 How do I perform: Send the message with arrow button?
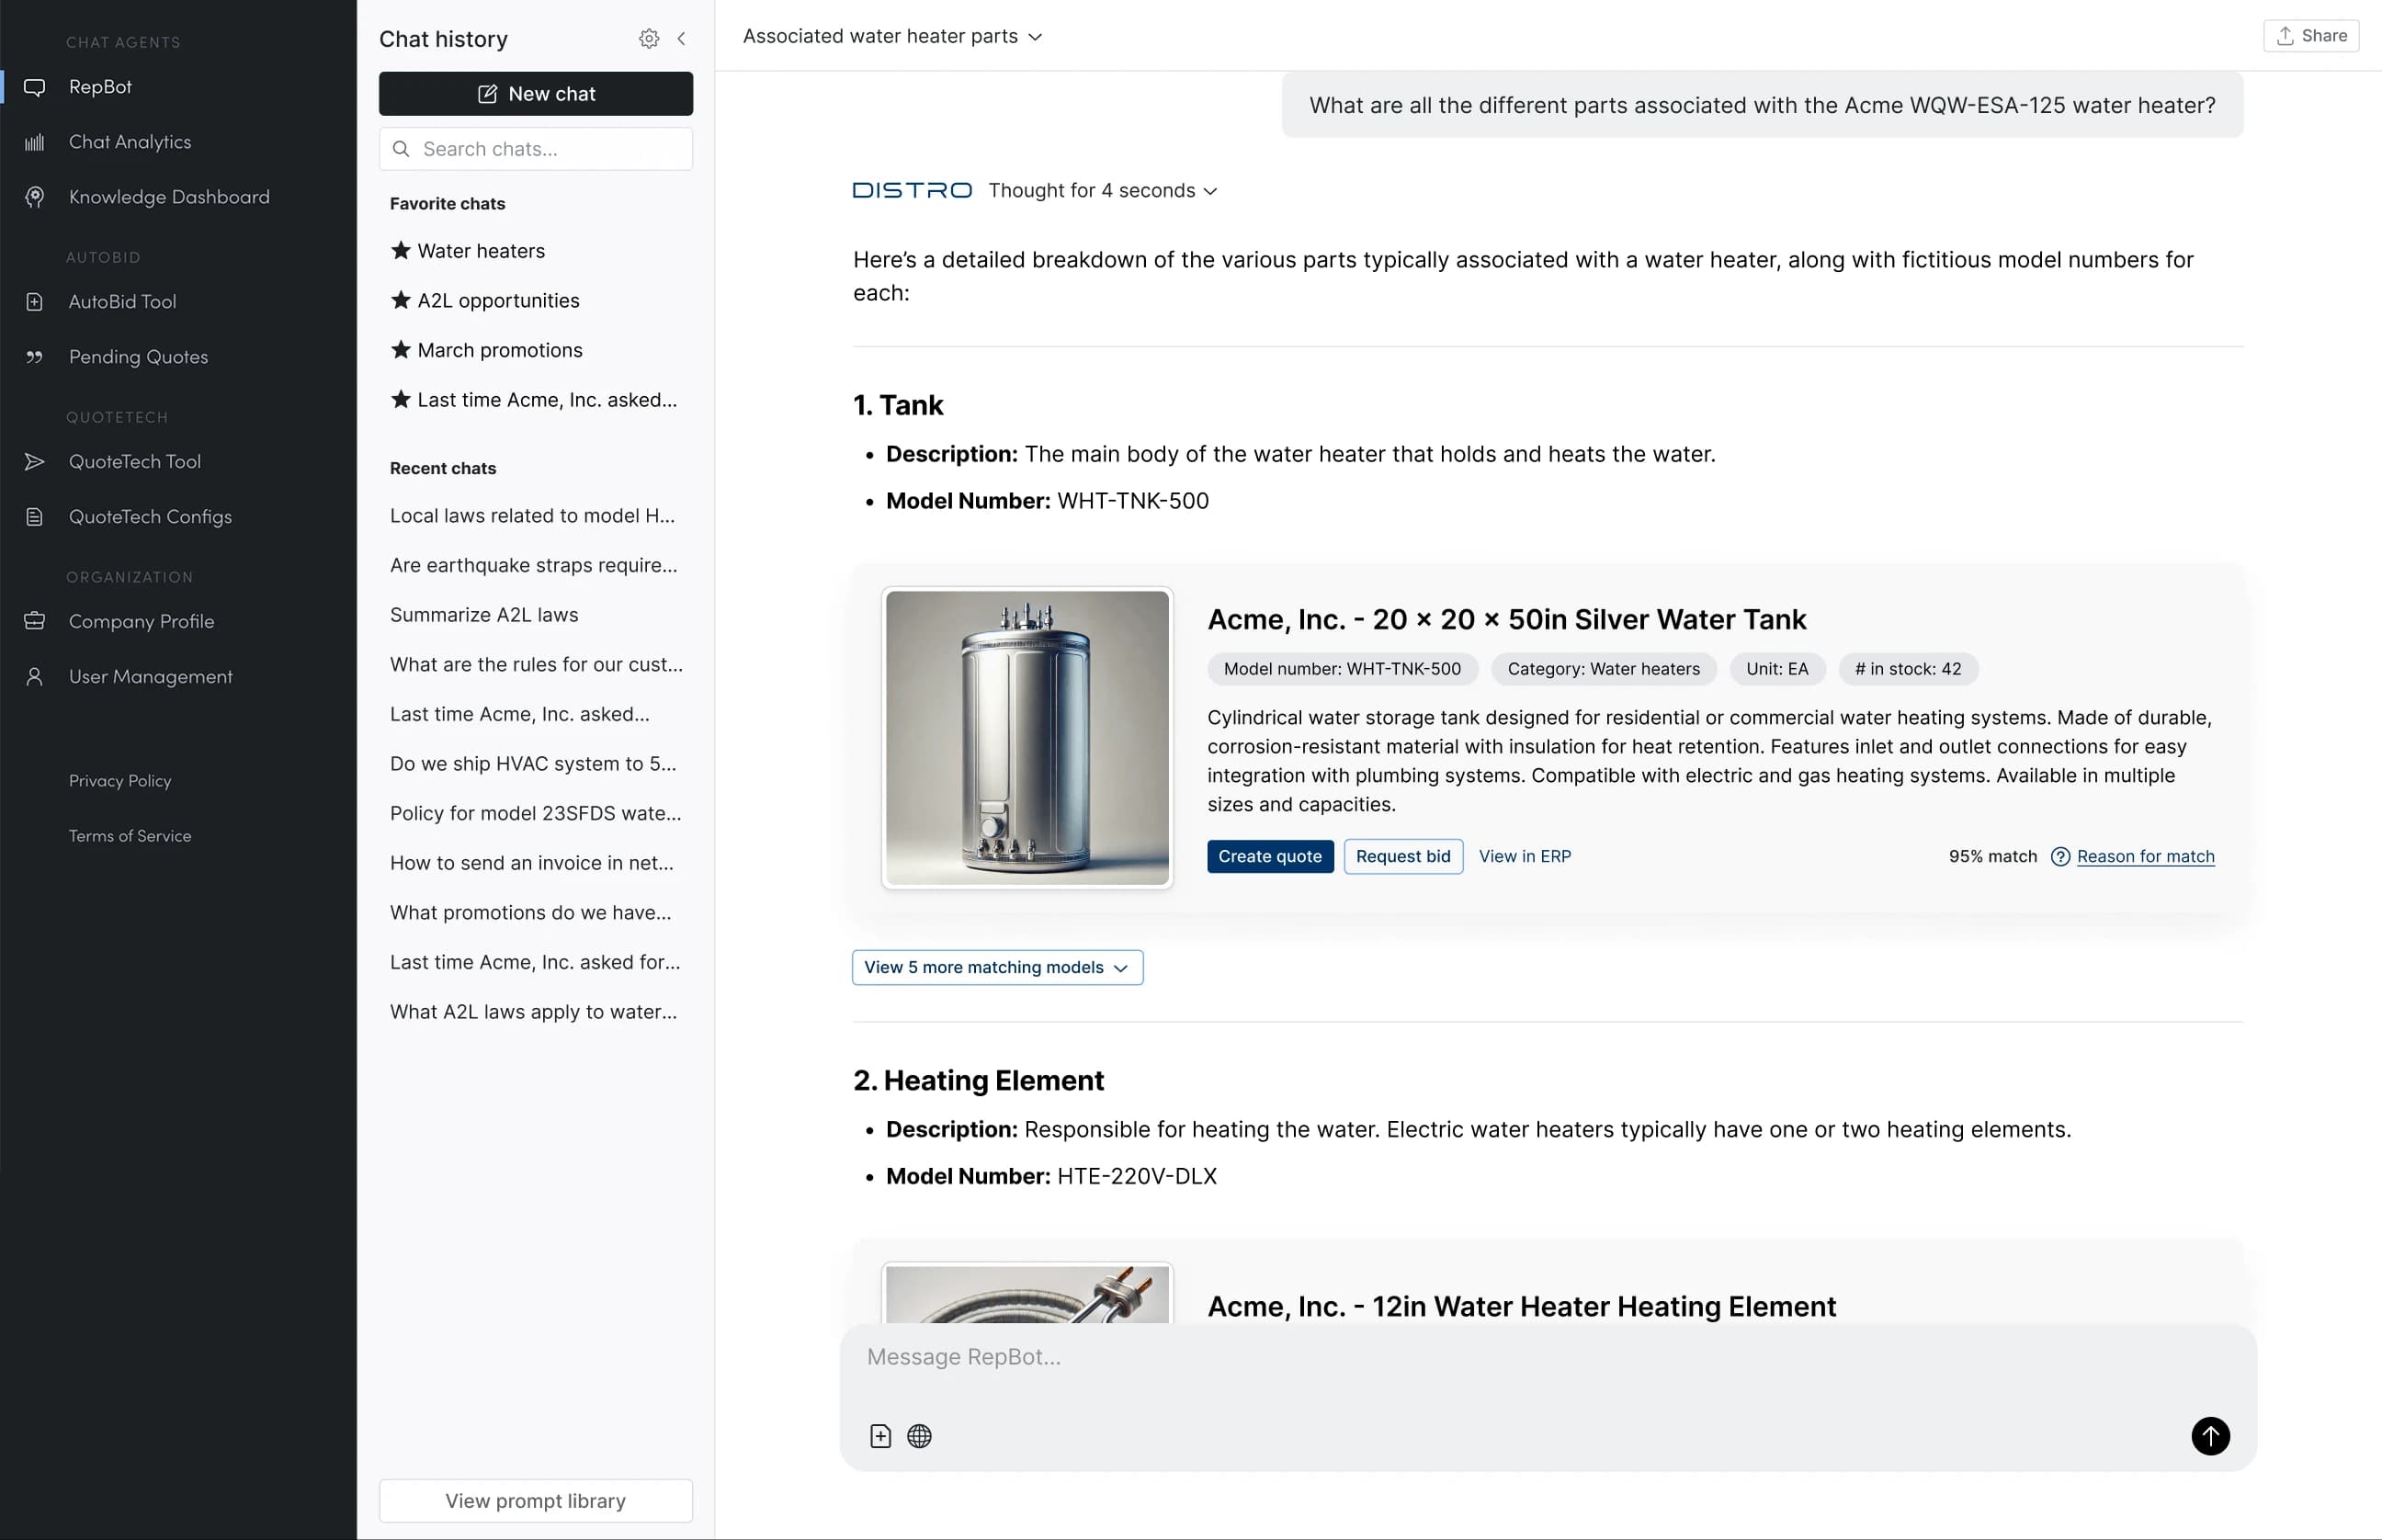click(2211, 1436)
